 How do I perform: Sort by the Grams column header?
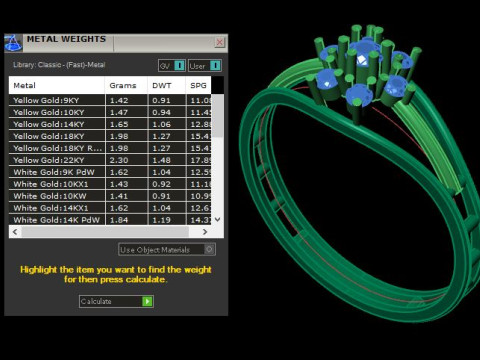tap(126, 85)
